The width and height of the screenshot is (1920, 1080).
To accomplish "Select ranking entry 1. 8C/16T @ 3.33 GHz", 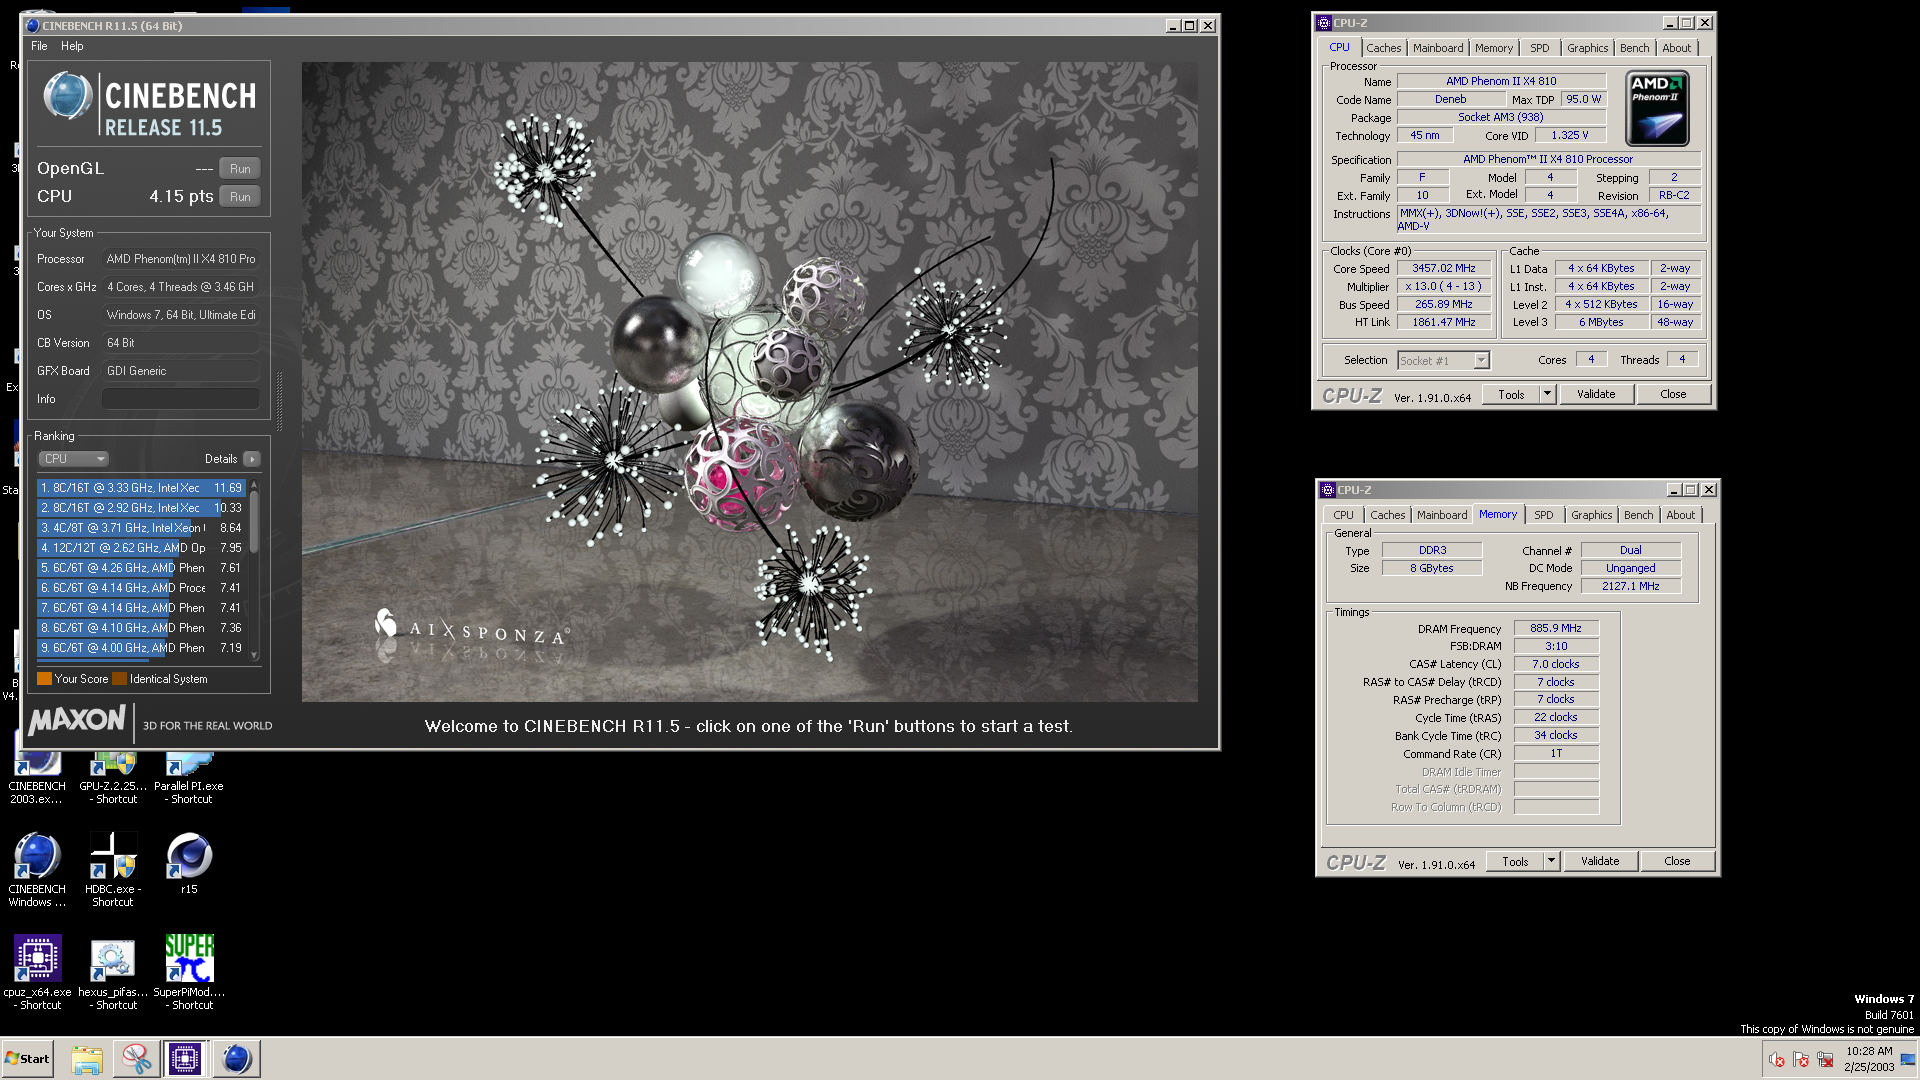I will (141, 488).
